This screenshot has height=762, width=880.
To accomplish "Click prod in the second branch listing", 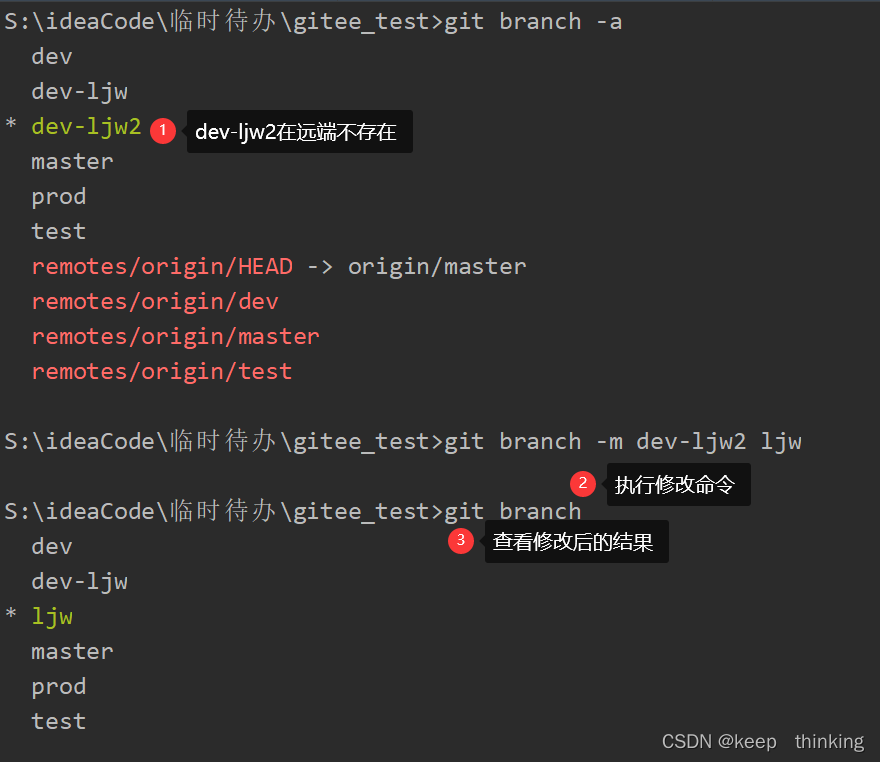I will [x=59, y=687].
